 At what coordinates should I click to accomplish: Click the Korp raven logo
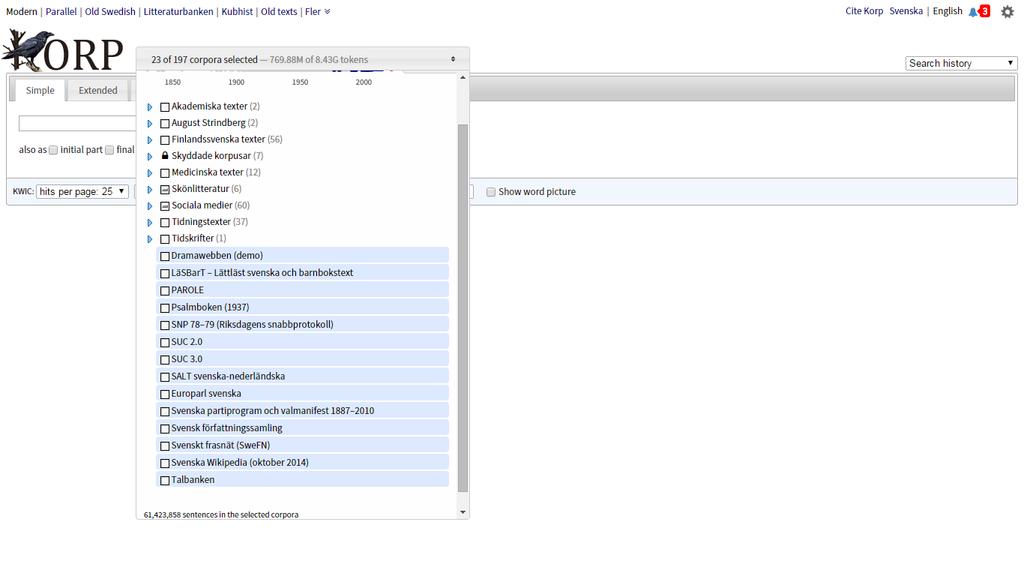pos(63,50)
